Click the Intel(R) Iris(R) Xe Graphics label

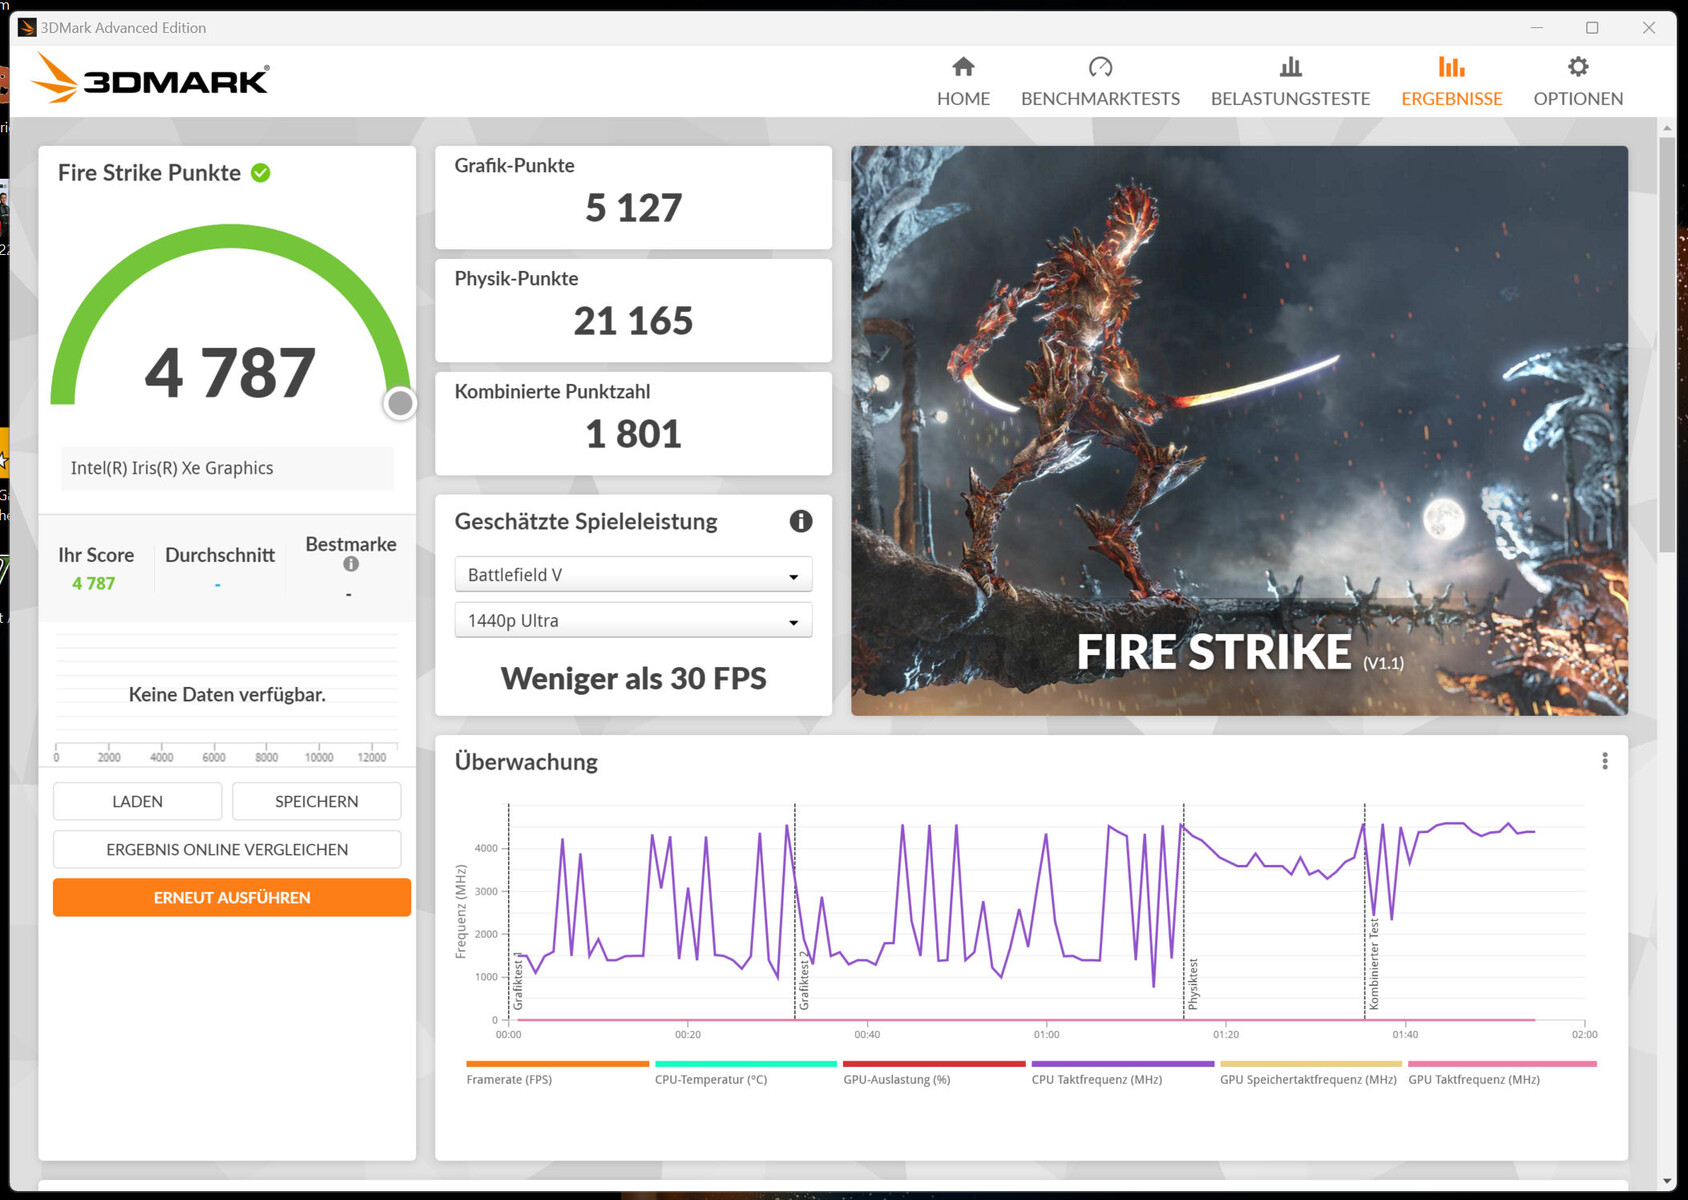pyautogui.click(x=172, y=468)
